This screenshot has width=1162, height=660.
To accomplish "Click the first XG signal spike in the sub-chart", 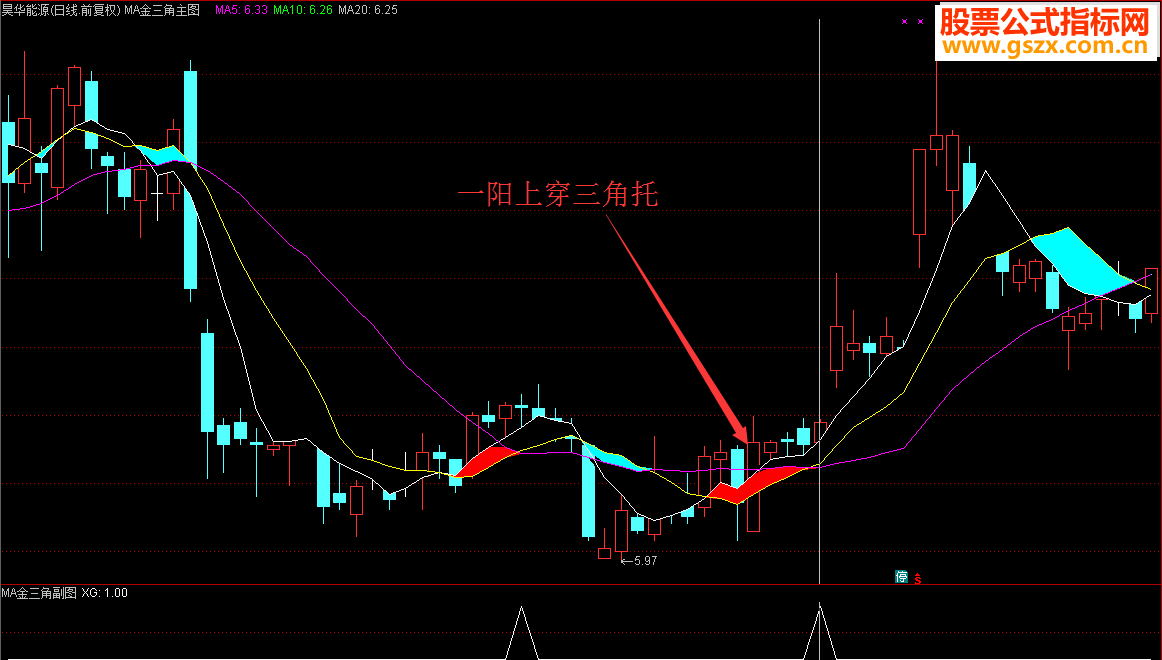I will [522, 632].
